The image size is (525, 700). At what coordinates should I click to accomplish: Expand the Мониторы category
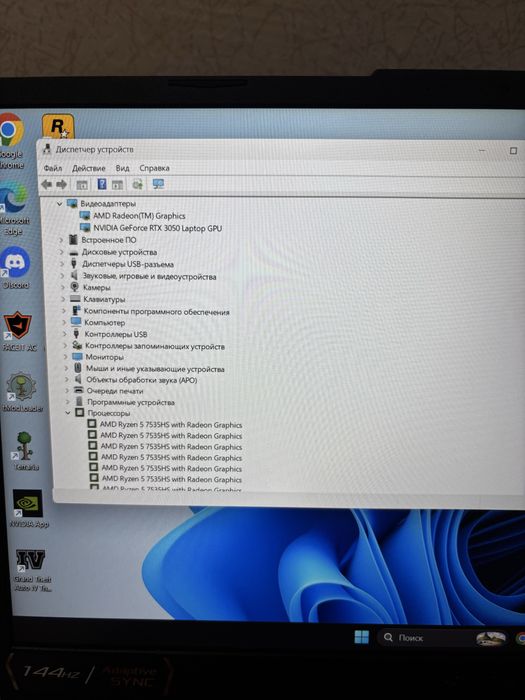tap(66, 357)
